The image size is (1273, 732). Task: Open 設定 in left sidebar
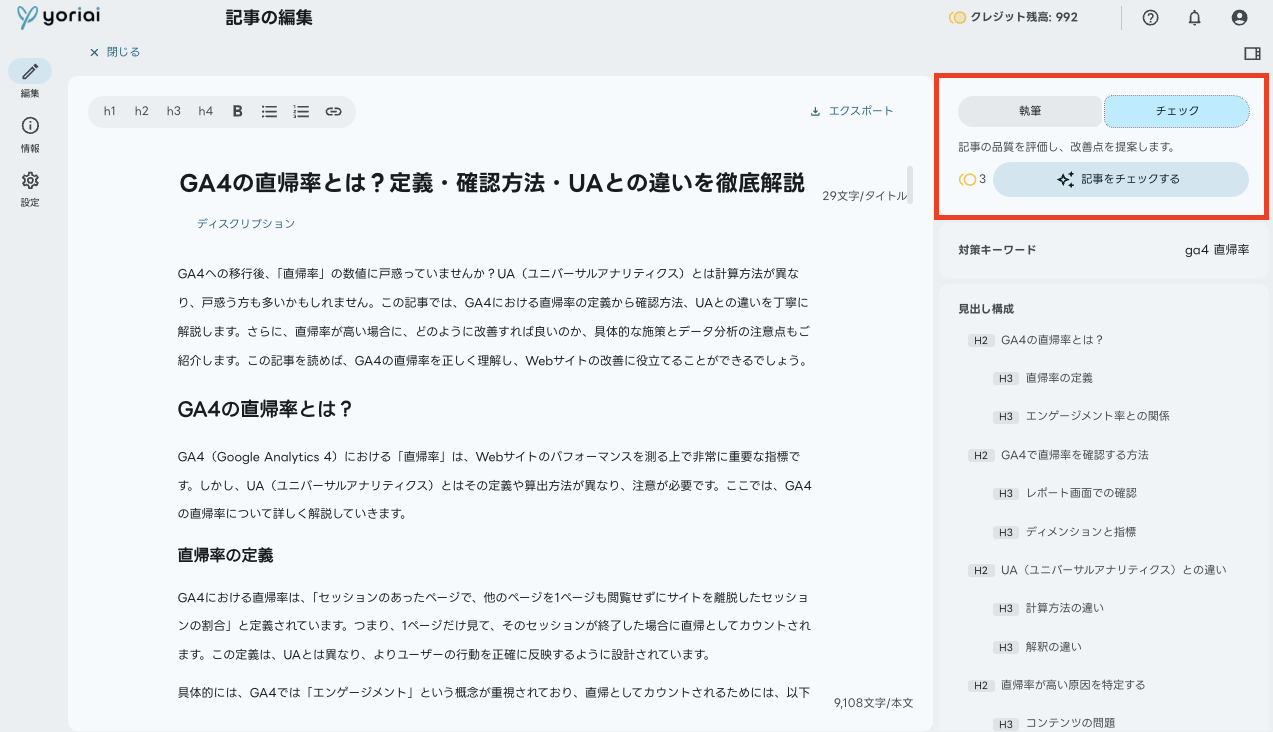click(30, 187)
